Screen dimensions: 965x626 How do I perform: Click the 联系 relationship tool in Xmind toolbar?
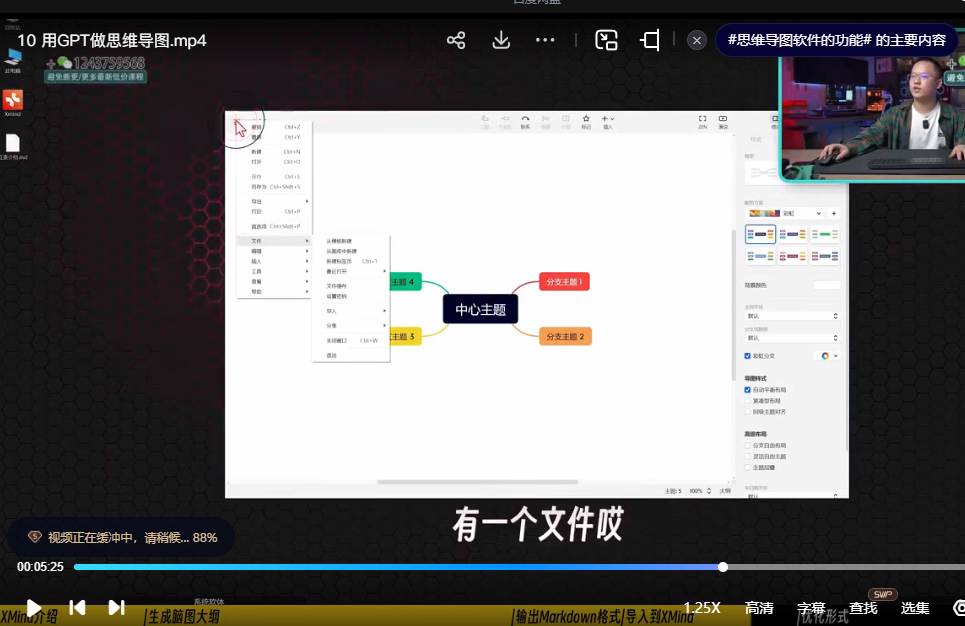point(525,122)
